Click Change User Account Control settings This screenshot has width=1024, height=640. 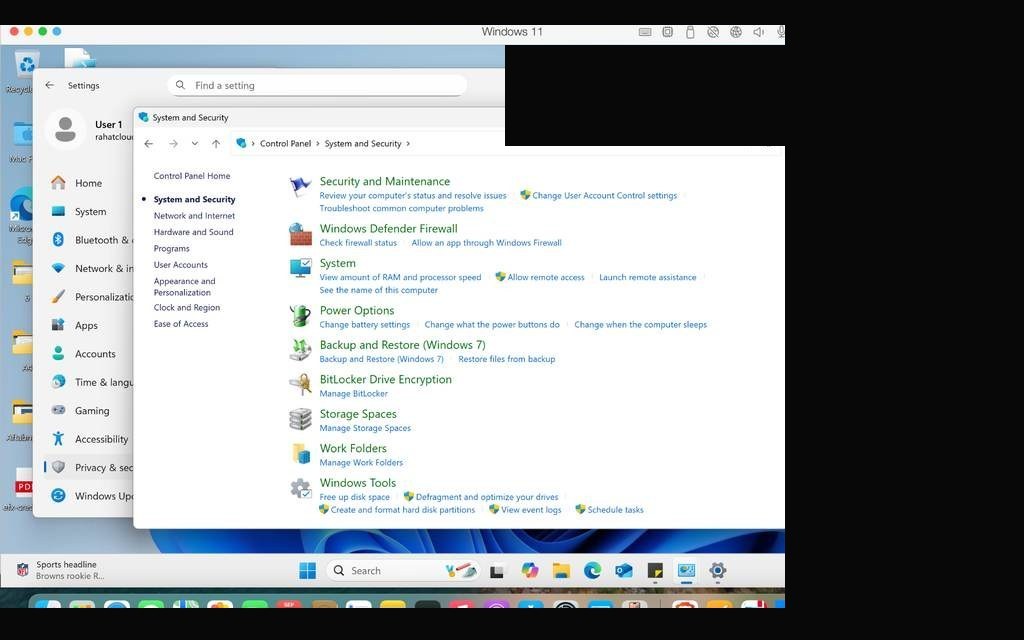click(x=605, y=195)
